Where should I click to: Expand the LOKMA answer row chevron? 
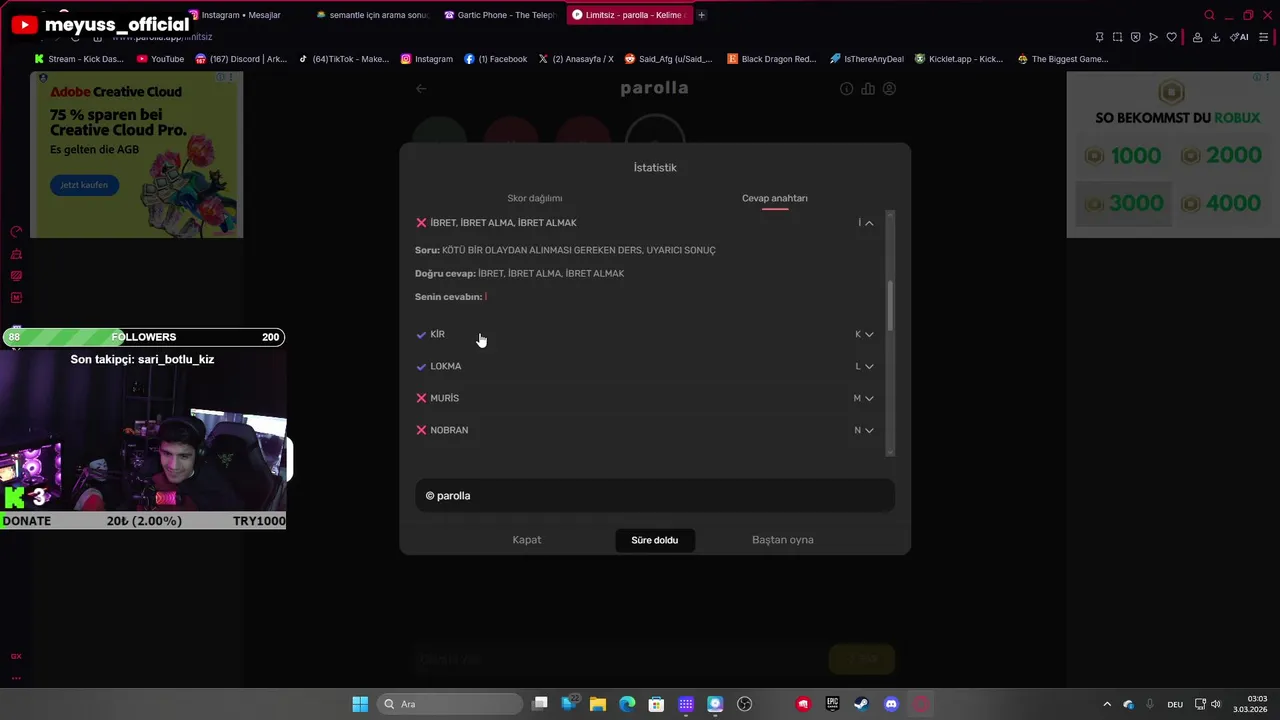869,367
